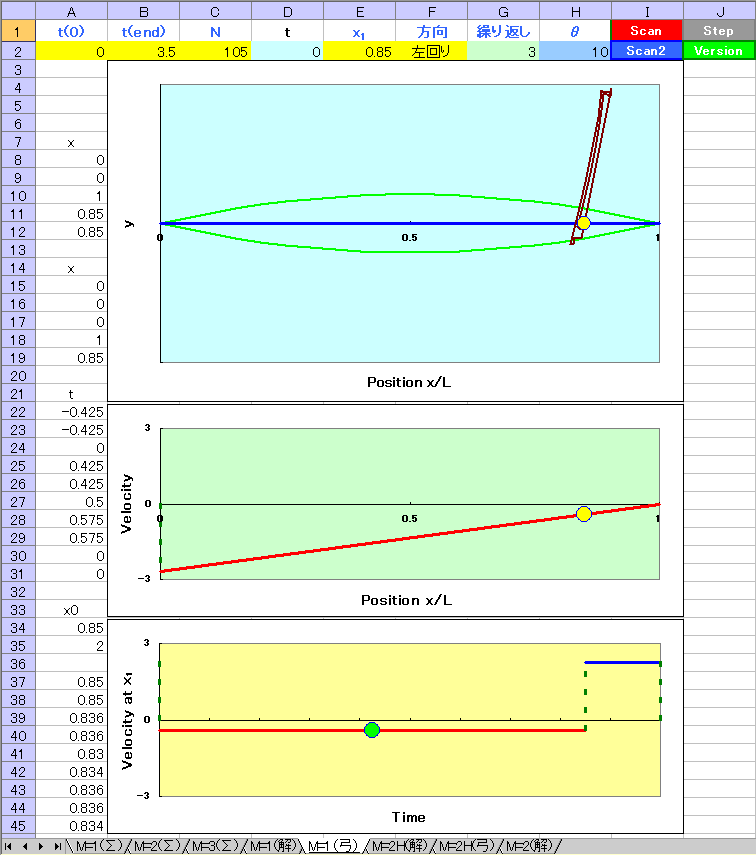Open the M=2H(解) sheet tab
The width and height of the screenshot is (756, 855).
[400, 846]
